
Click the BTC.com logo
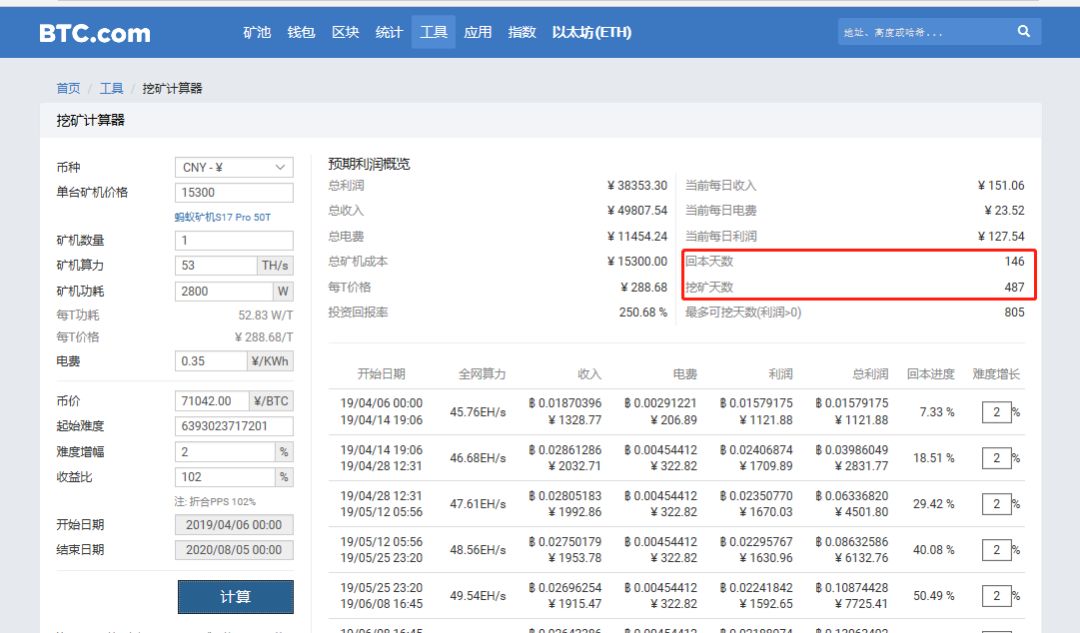pyautogui.click(x=95, y=33)
